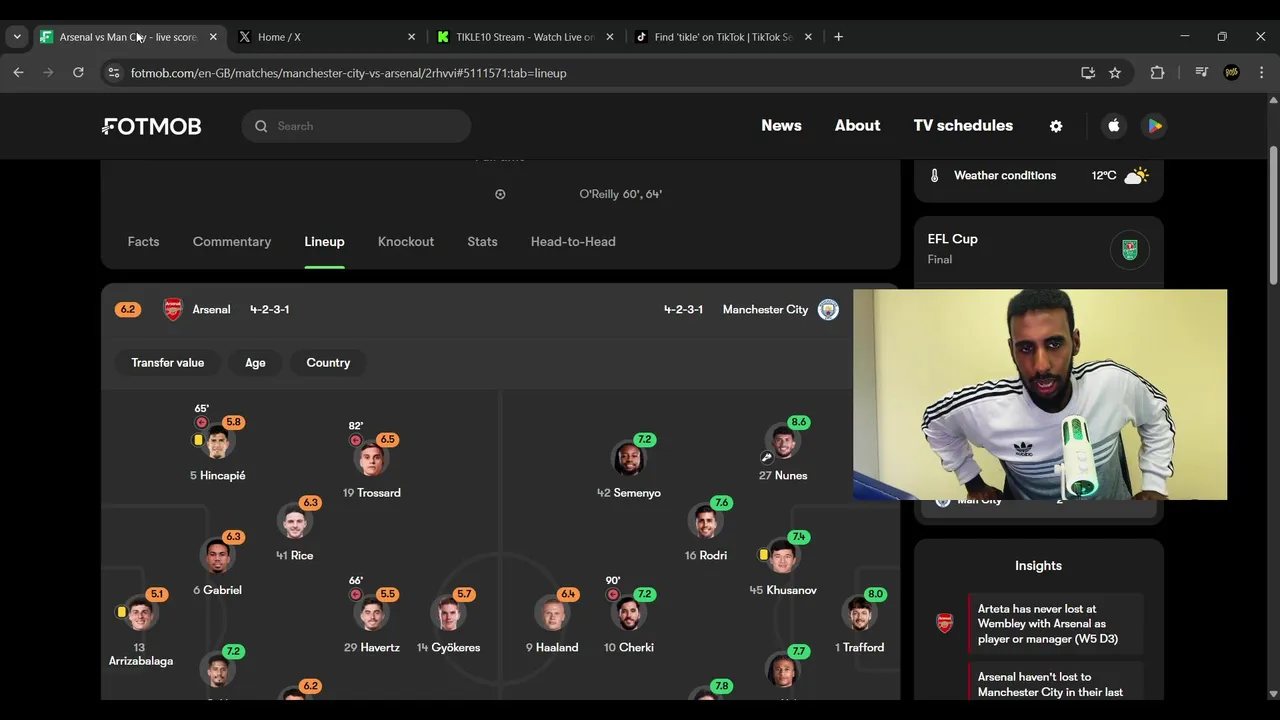The height and width of the screenshot is (720, 1280).
Task: Click in the FotMob search field
Action: tap(356, 126)
